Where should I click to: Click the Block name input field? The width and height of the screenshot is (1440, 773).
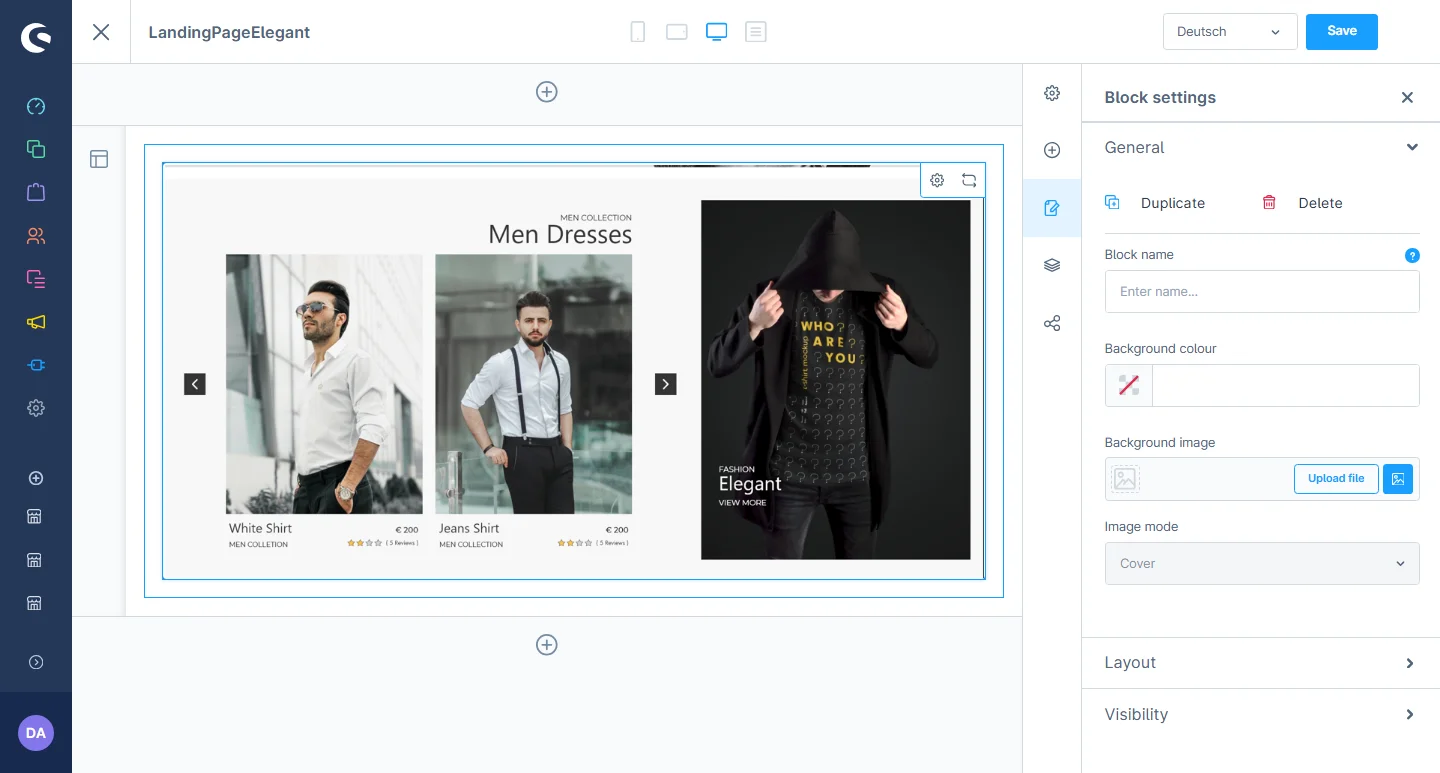tap(1261, 292)
